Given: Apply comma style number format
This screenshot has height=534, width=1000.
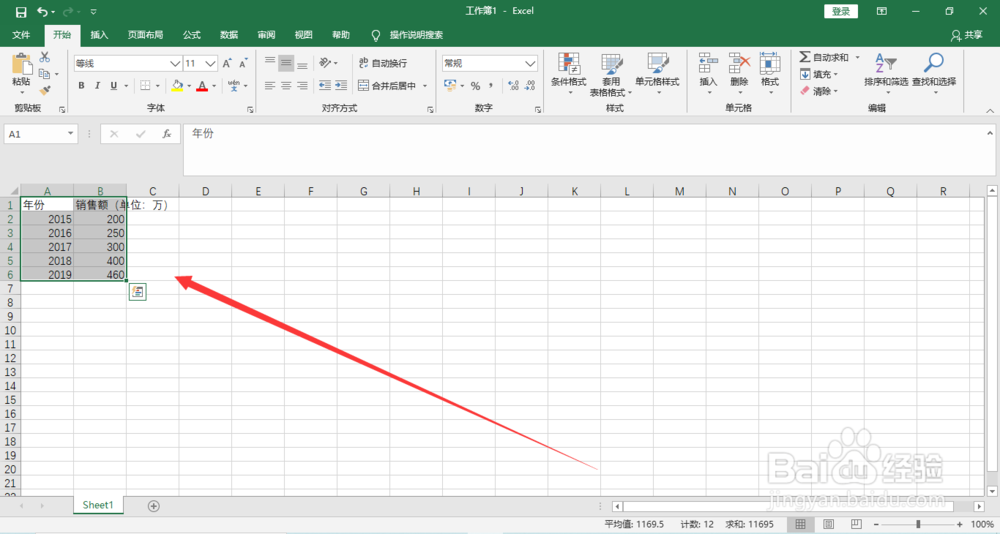Looking at the screenshot, I should pyautogui.click(x=491, y=85).
